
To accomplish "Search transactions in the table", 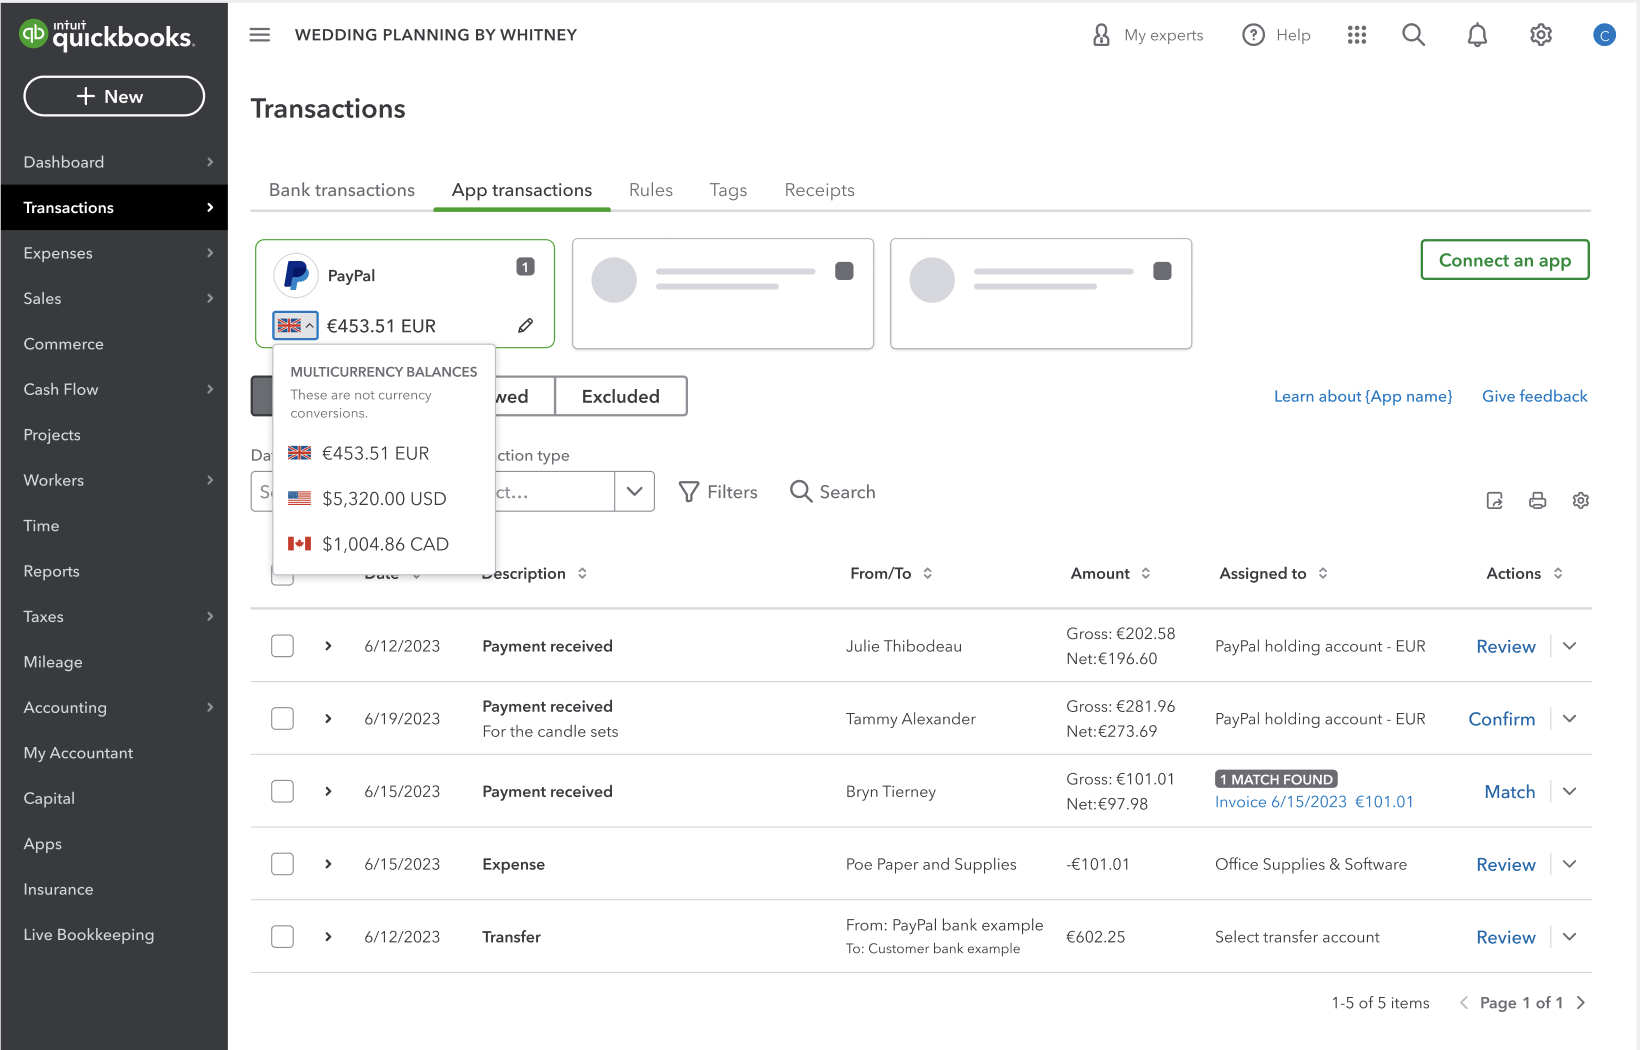I will pyautogui.click(x=833, y=492).
